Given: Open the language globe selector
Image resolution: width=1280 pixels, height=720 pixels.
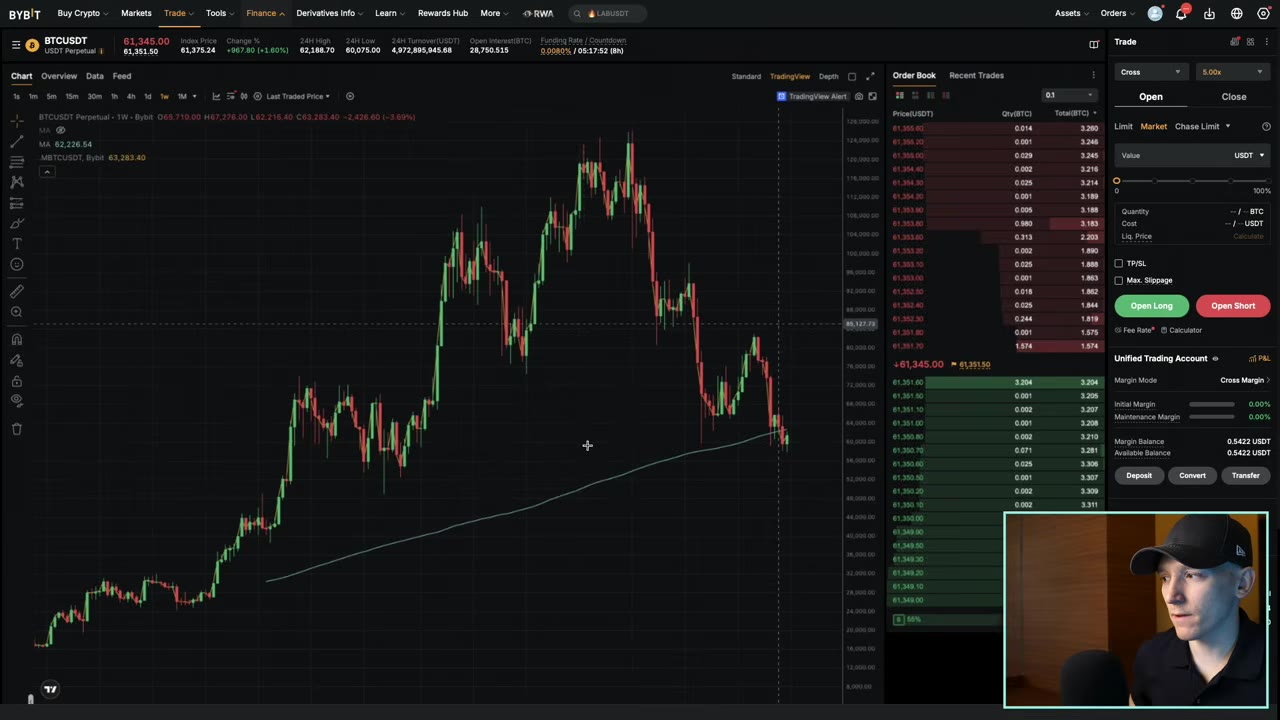Looking at the screenshot, I should pos(1237,13).
